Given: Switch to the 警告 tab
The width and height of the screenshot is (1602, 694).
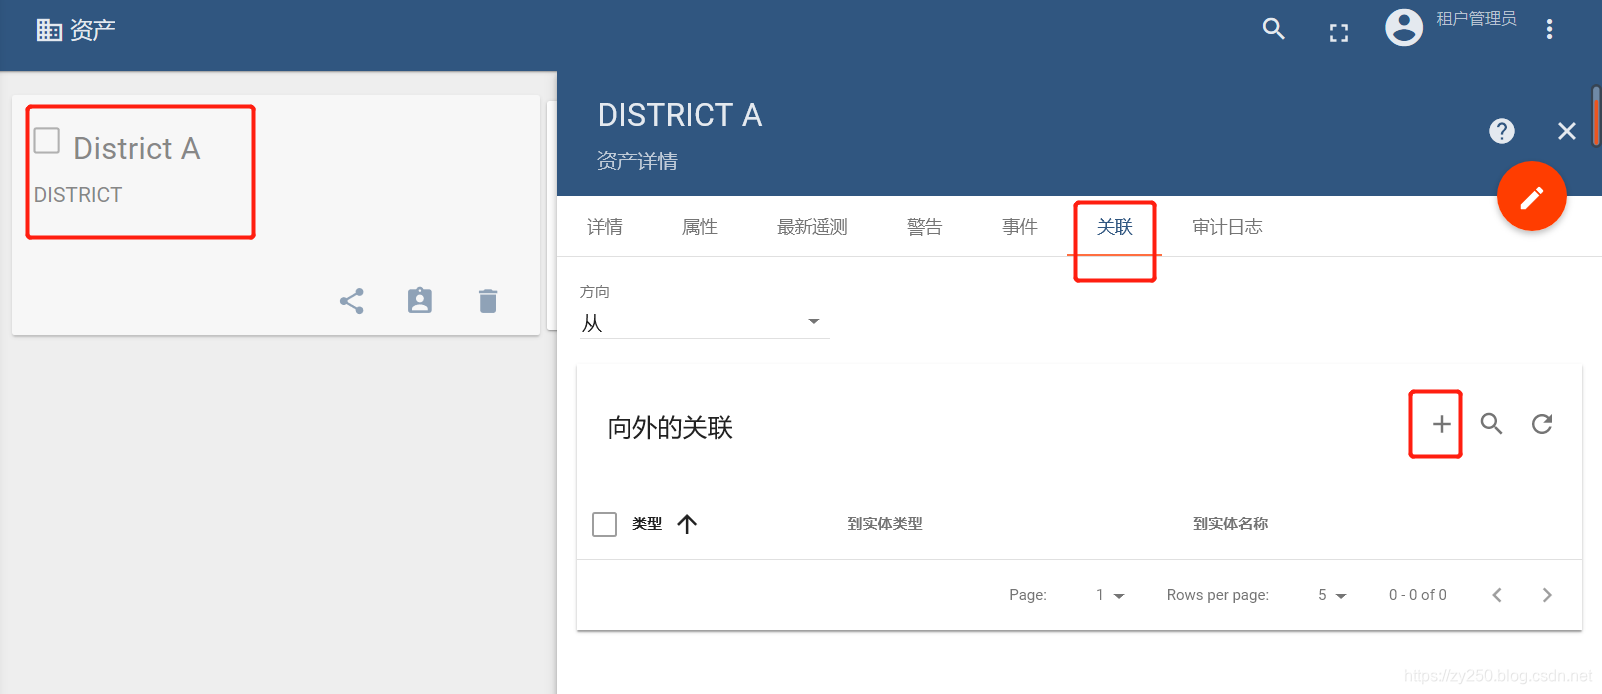Looking at the screenshot, I should 925,227.
